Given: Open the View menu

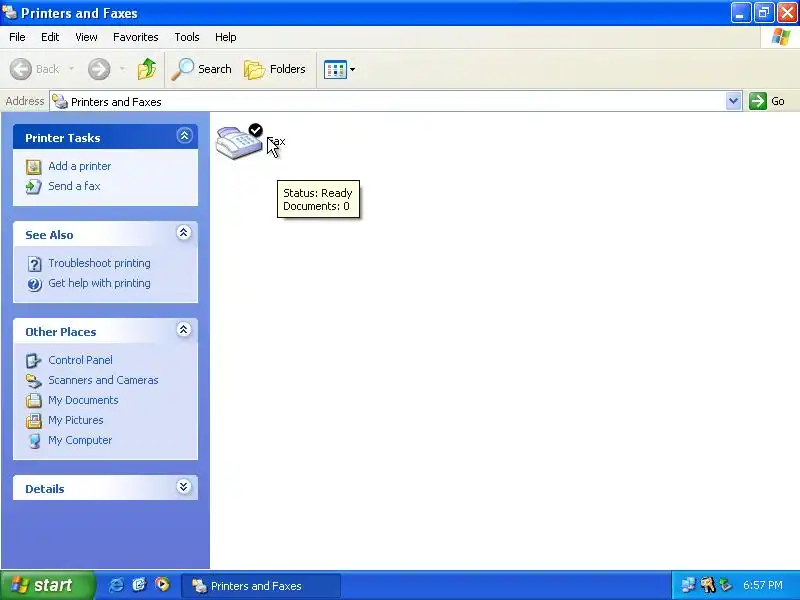Looking at the screenshot, I should click(86, 37).
